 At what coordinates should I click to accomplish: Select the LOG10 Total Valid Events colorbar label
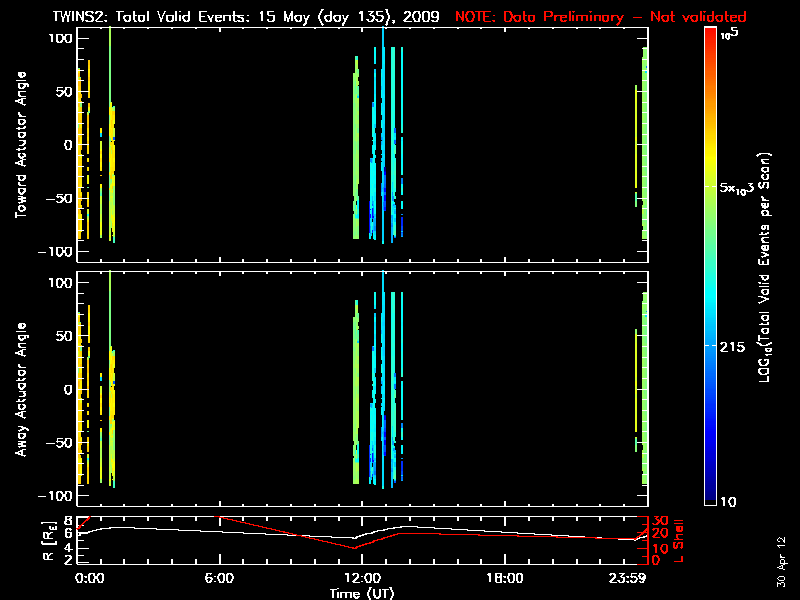[x=765, y=268]
